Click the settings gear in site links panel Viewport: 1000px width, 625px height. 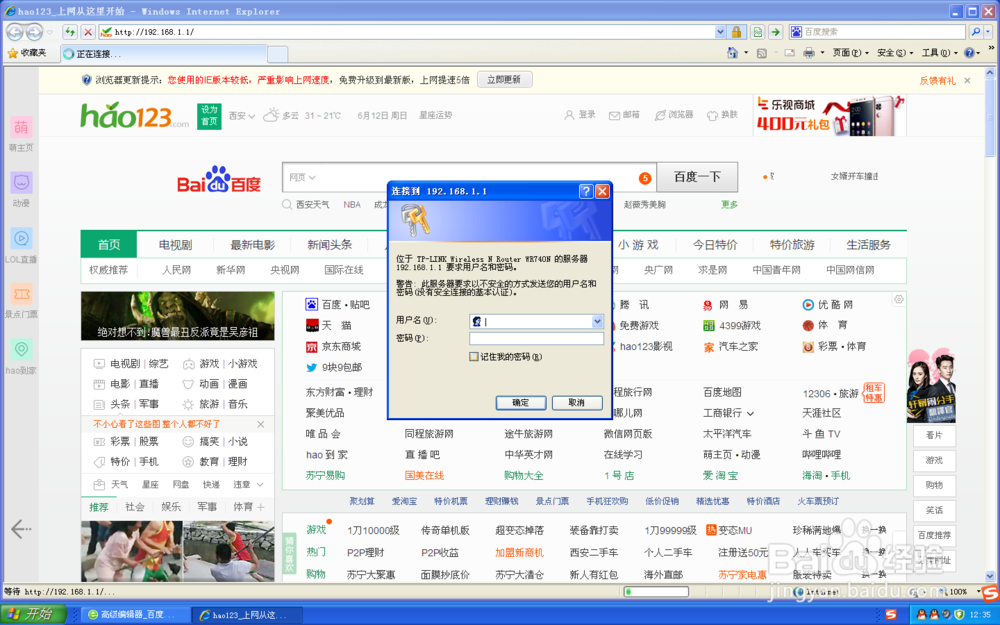click(899, 299)
